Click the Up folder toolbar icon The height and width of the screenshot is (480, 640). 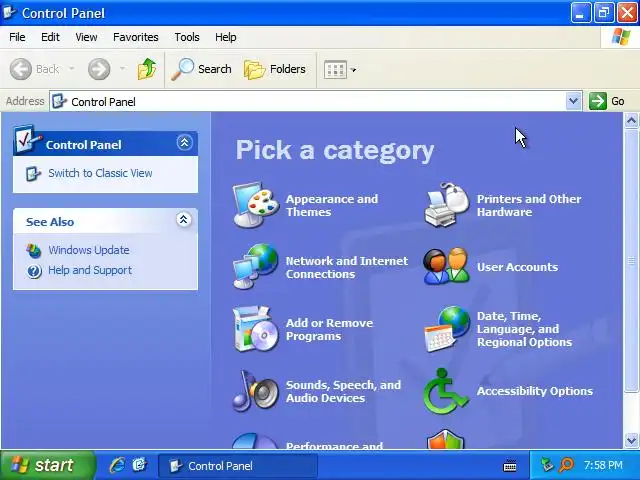point(147,69)
